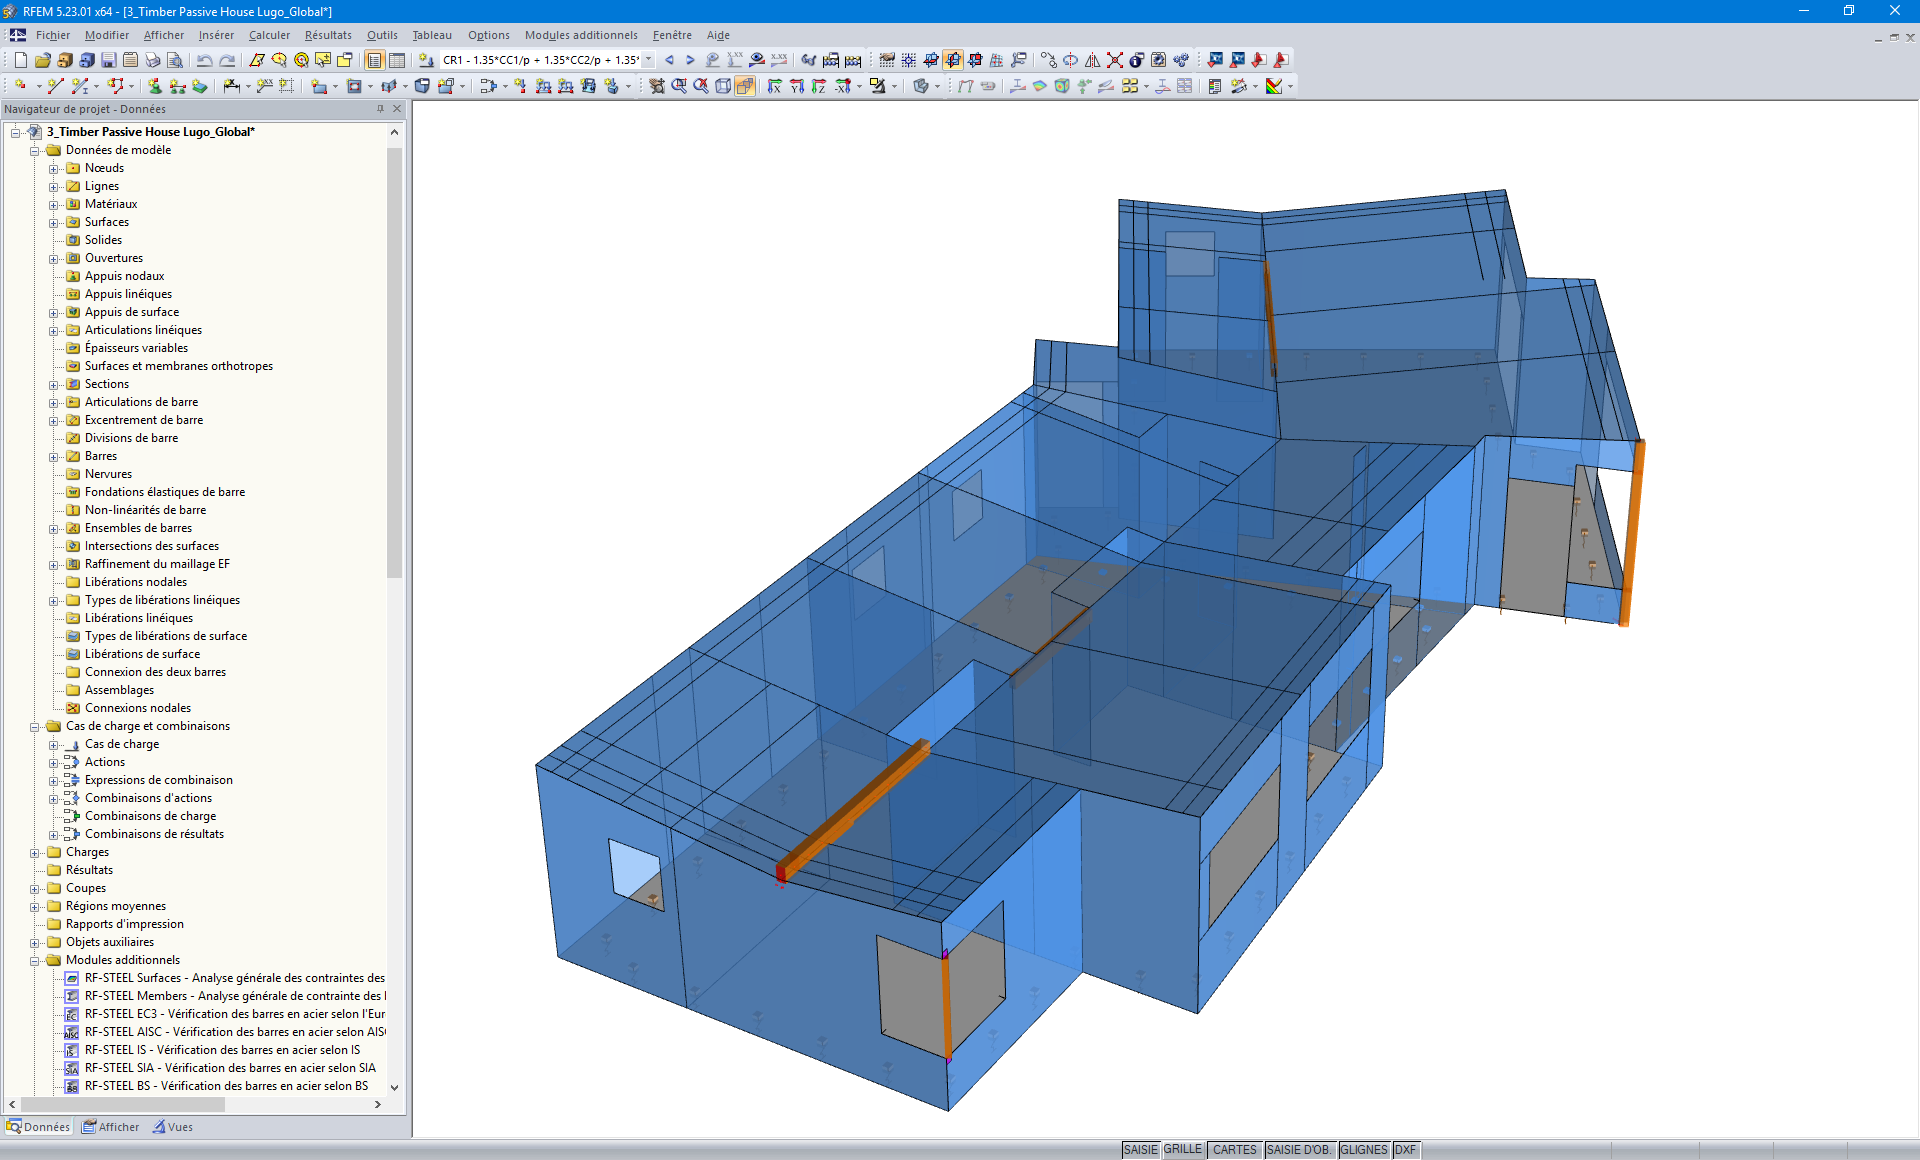The height and width of the screenshot is (1160, 1920).
Task: Go to next load case with forward arrow
Action: (x=689, y=60)
